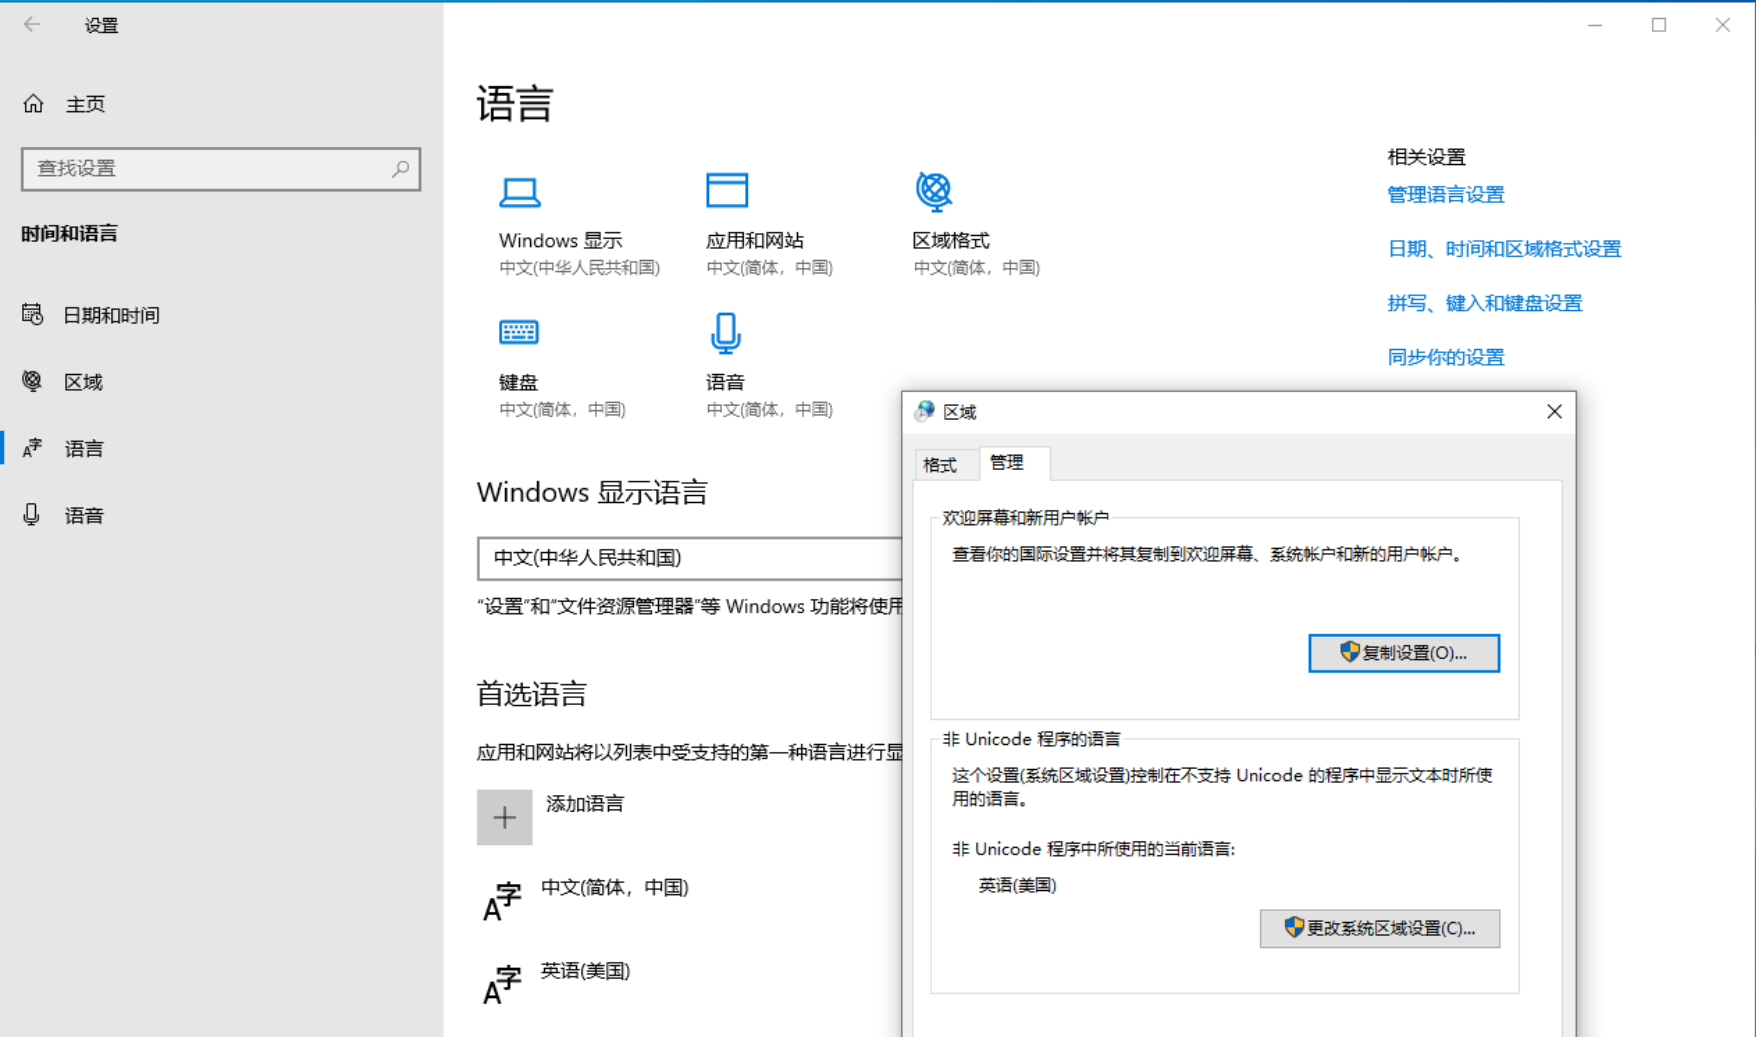The image size is (1756, 1037).
Task: Click the 更改系统区域设置(C)... button
Action: coord(1380,928)
